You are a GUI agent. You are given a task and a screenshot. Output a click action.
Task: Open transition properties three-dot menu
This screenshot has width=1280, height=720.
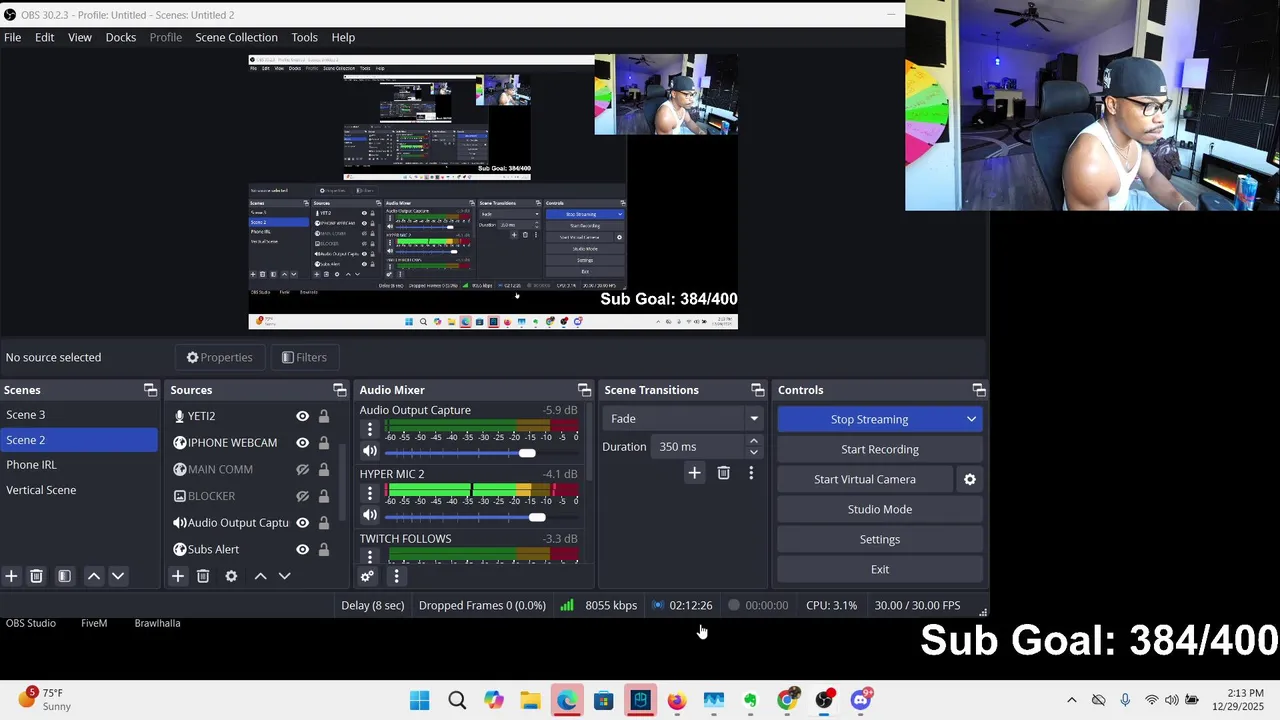751,473
